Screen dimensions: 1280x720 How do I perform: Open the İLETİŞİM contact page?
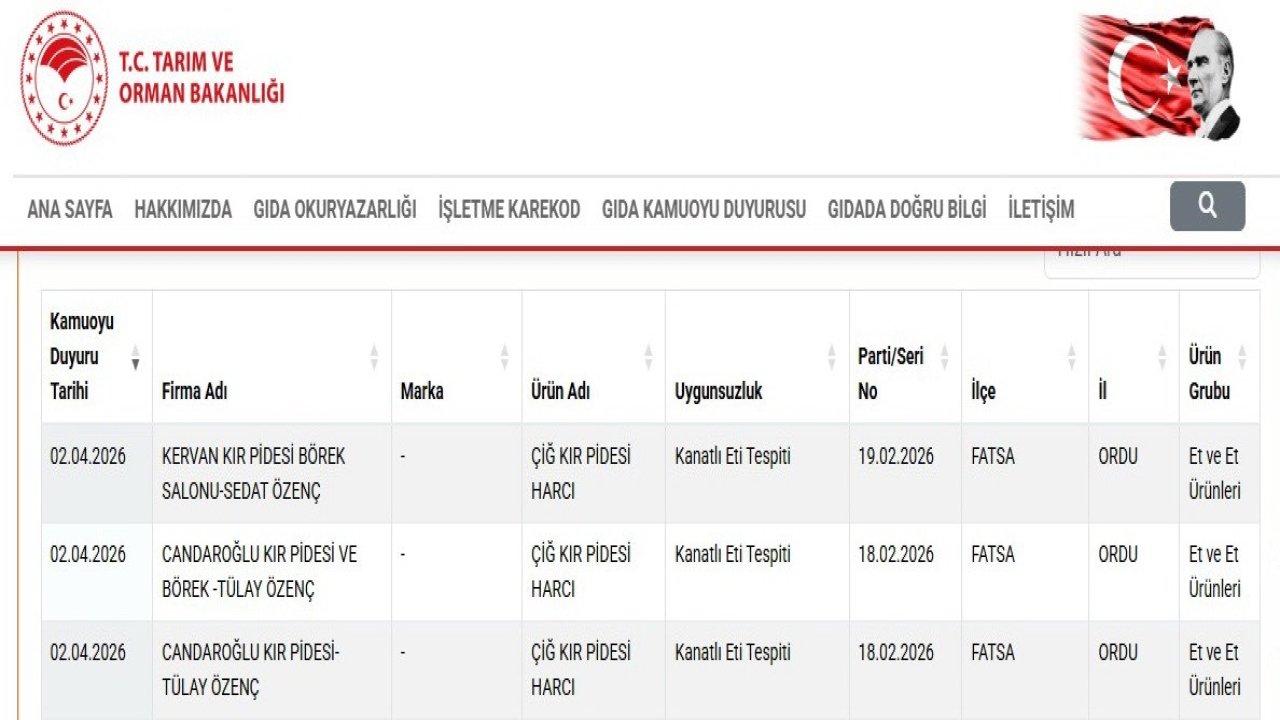pyautogui.click(x=1041, y=209)
